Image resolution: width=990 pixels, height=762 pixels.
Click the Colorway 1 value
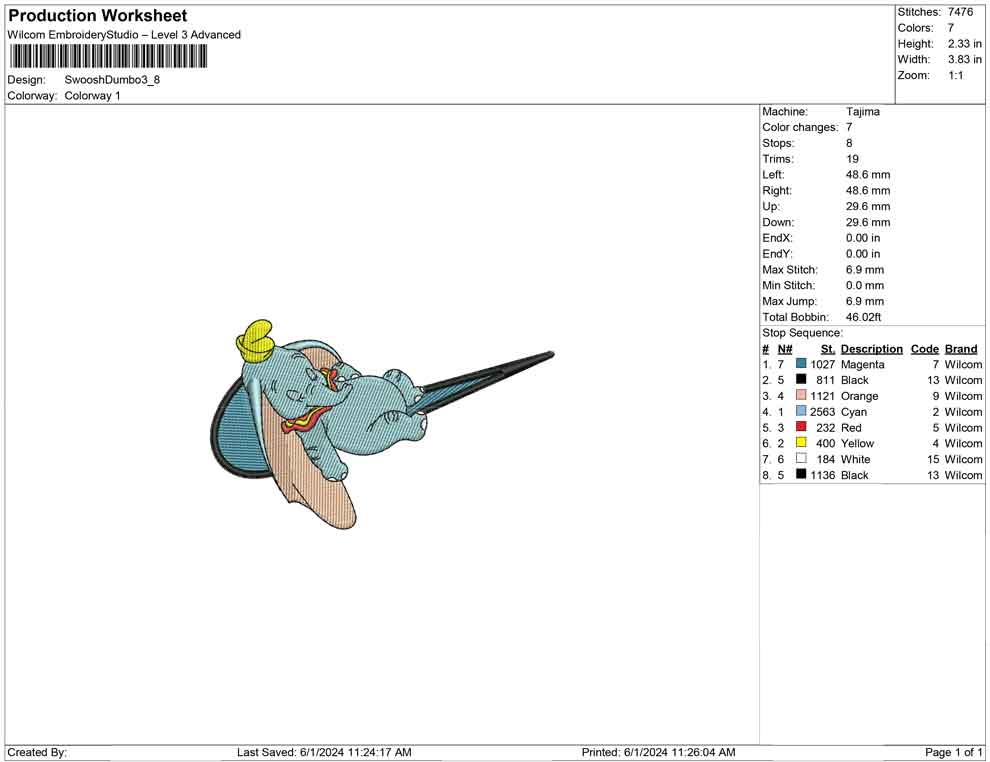[92, 96]
